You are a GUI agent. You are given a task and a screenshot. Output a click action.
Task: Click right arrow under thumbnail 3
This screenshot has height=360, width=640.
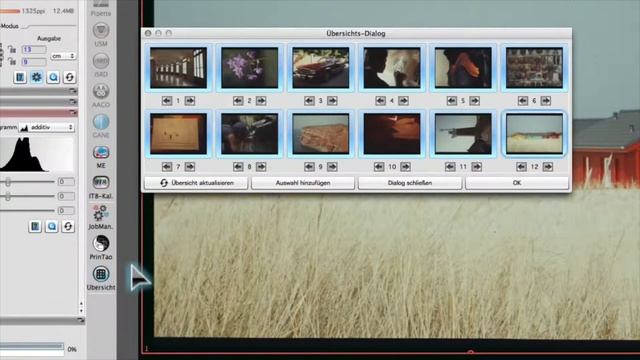pyautogui.click(x=332, y=100)
